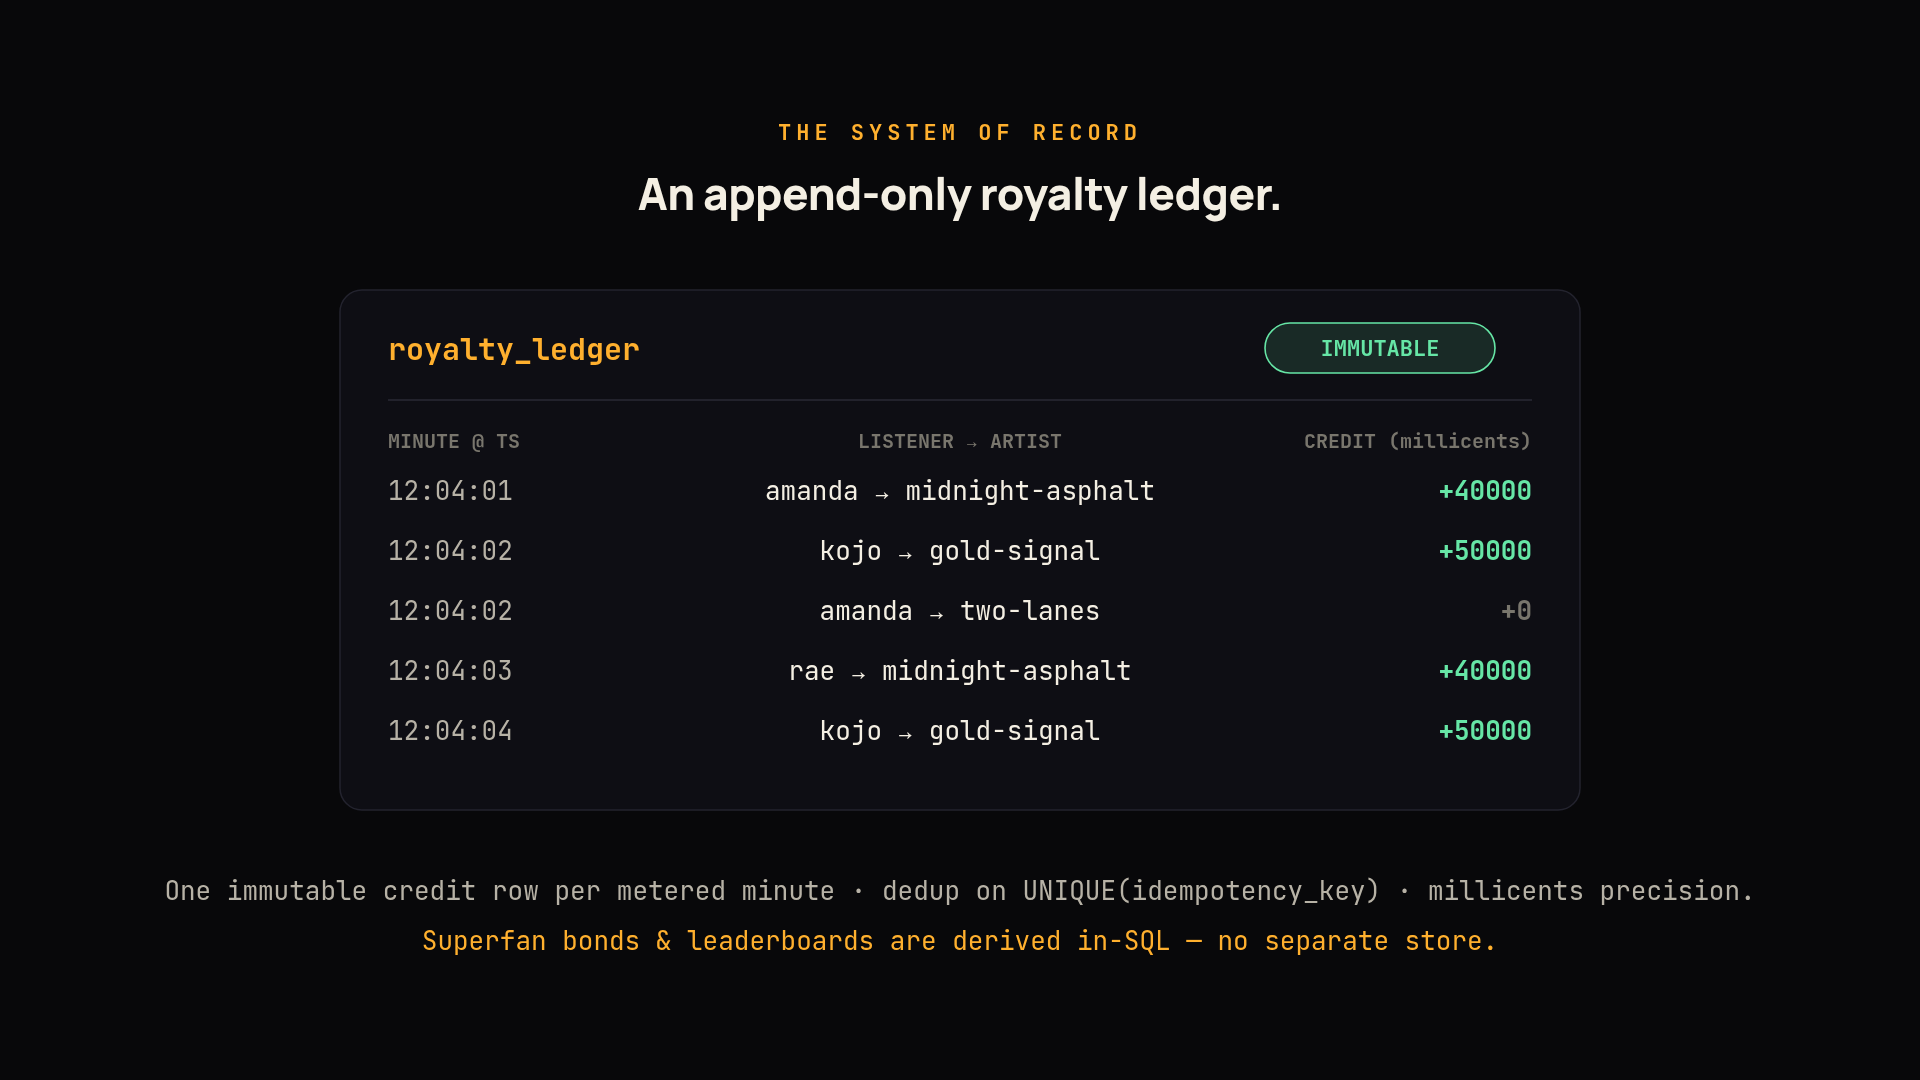Select the royalty_ledger table title

(x=513, y=350)
